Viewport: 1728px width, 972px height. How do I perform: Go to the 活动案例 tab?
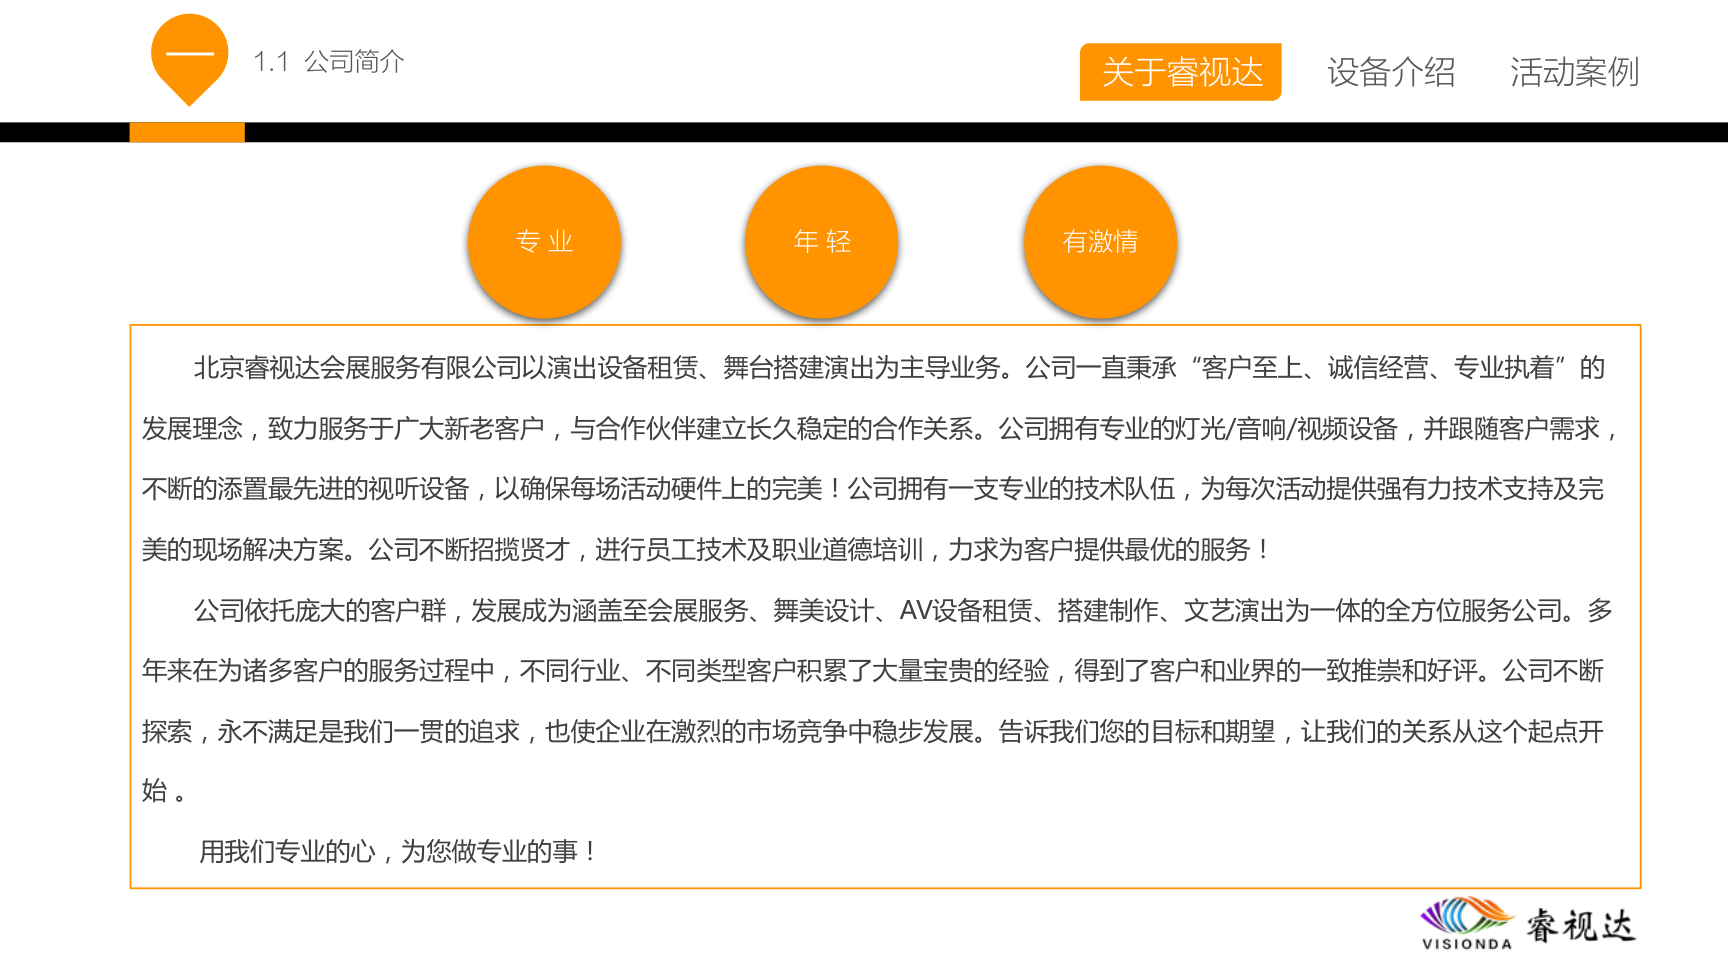(1574, 72)
